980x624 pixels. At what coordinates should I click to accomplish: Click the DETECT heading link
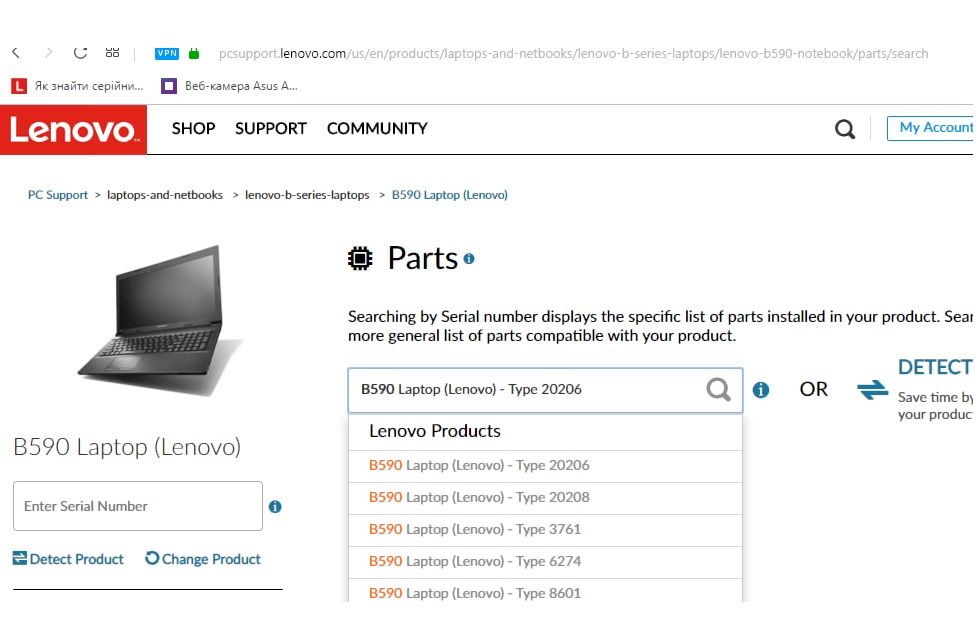point(935,367)
